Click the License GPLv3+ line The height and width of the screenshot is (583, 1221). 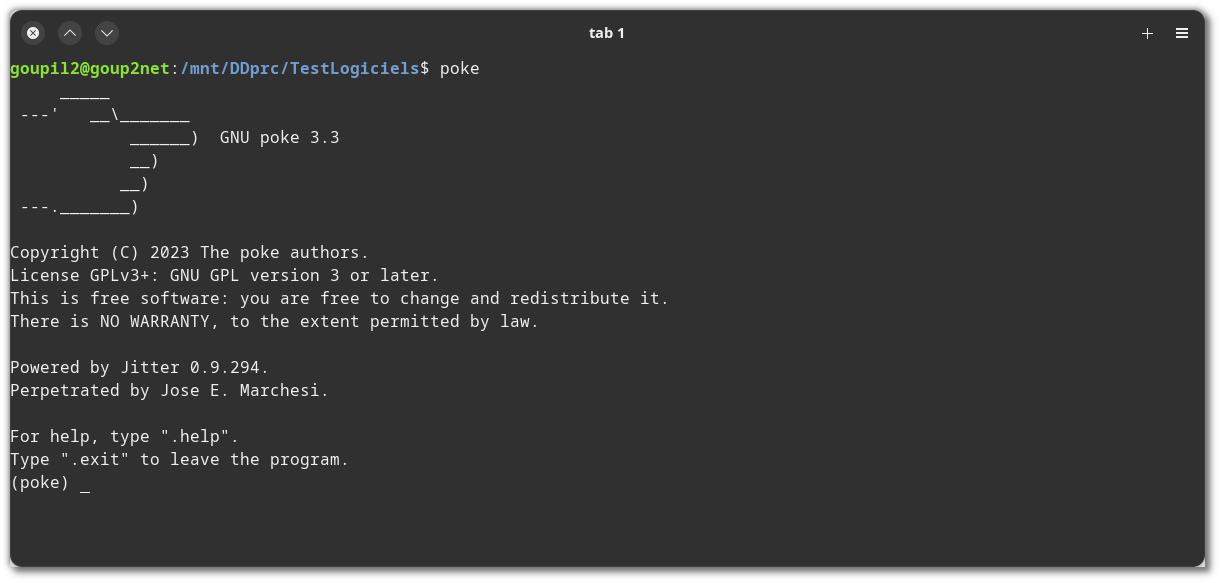[225, 276]
